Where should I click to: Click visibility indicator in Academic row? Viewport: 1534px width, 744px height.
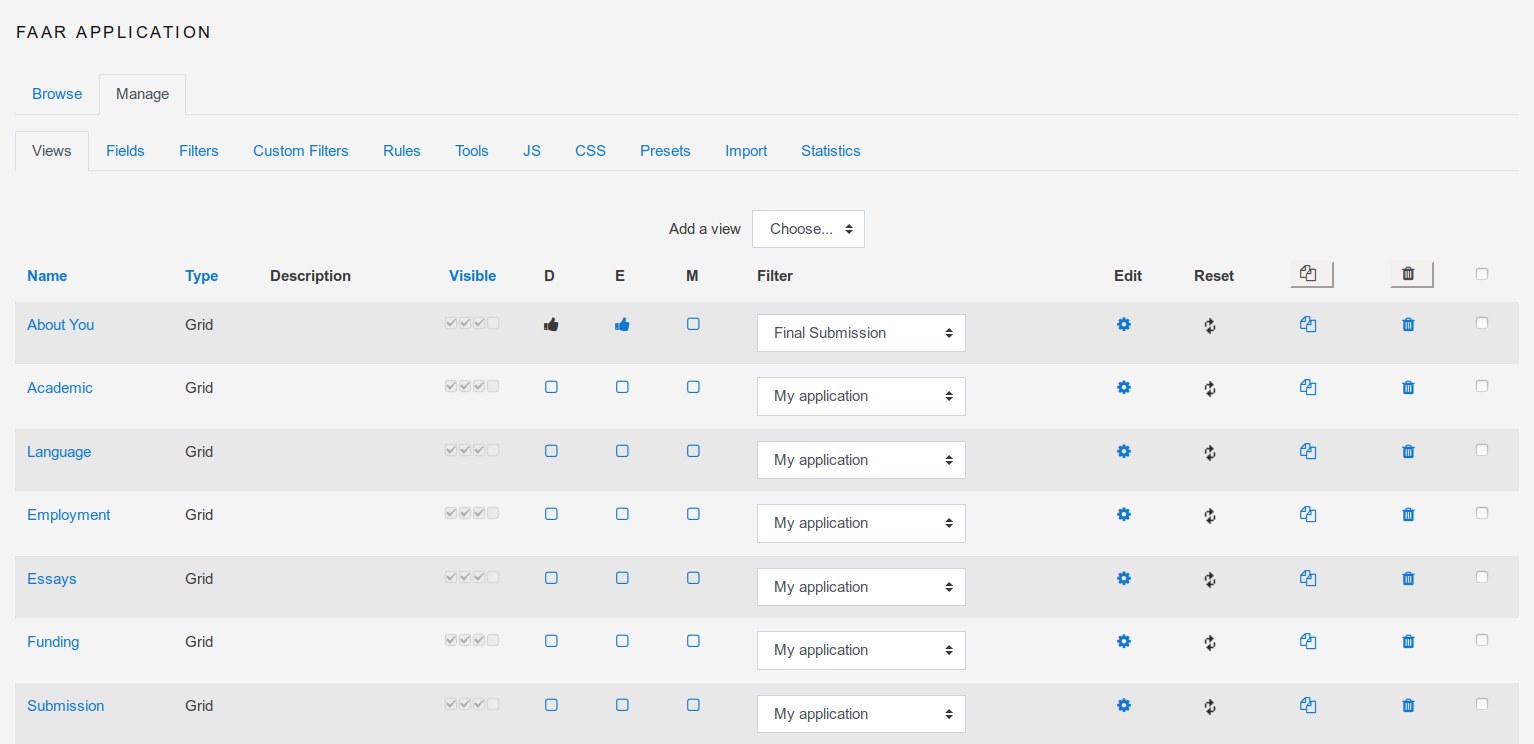(472, 386)
